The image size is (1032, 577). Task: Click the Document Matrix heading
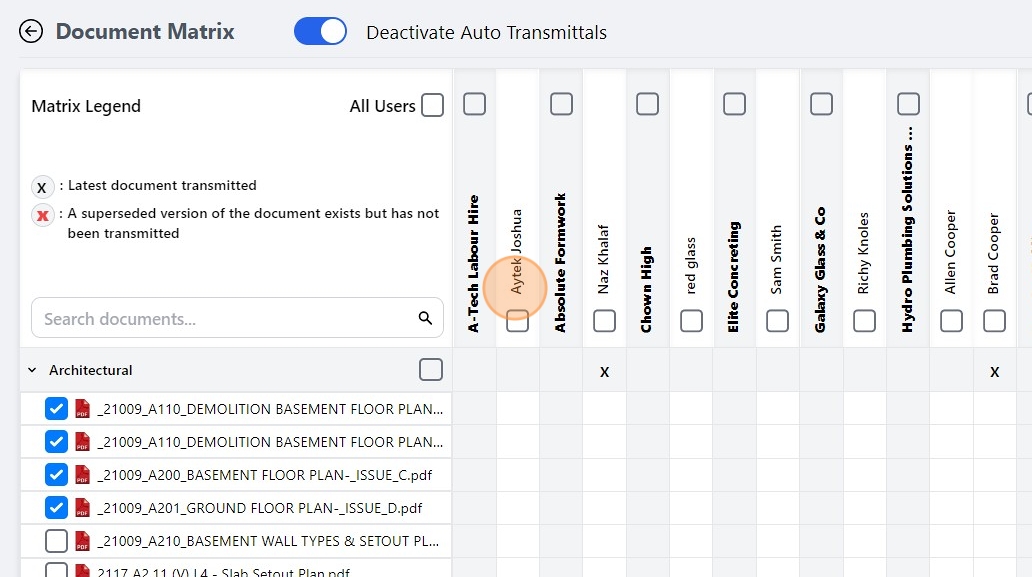click(x=145, y=32)
